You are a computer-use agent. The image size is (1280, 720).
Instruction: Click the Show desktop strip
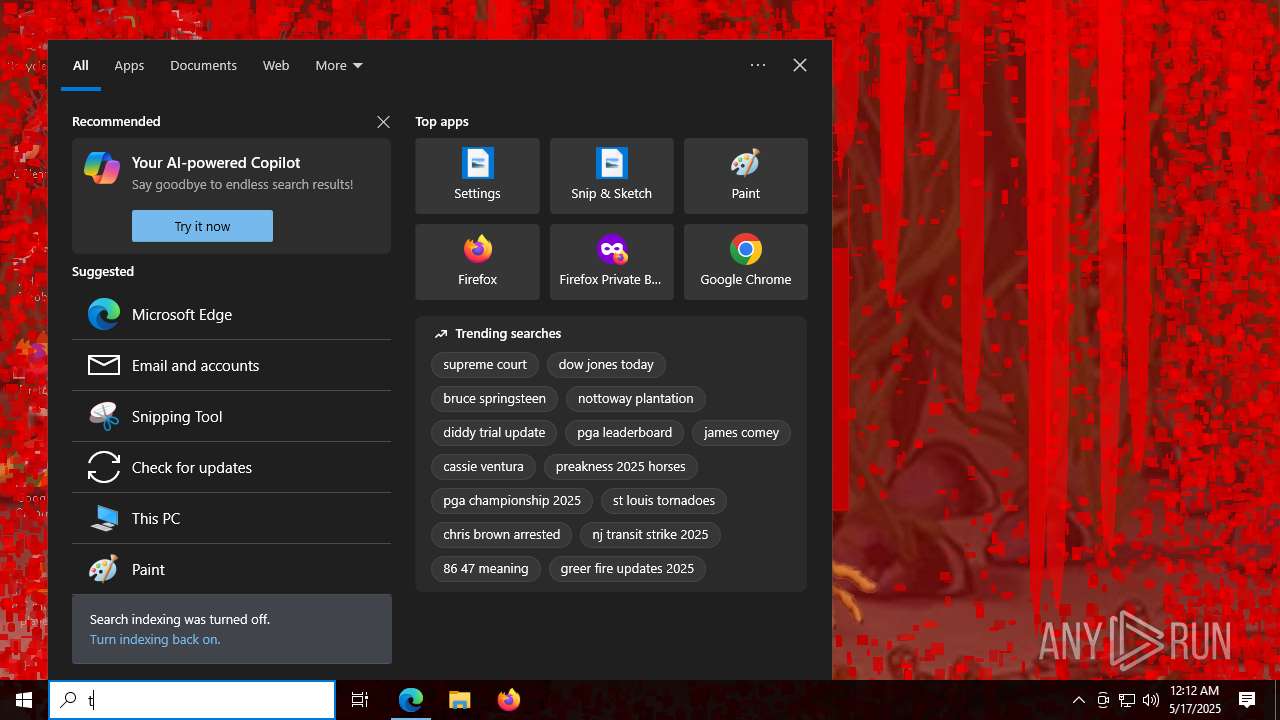[x=1277, y=700]
